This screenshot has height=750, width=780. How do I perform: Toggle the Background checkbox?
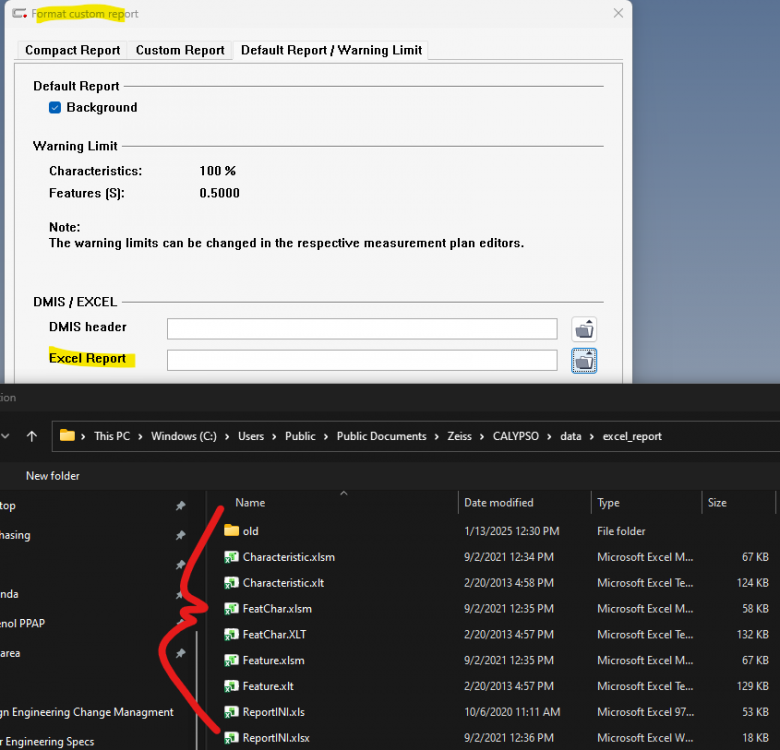coord(56,107)
